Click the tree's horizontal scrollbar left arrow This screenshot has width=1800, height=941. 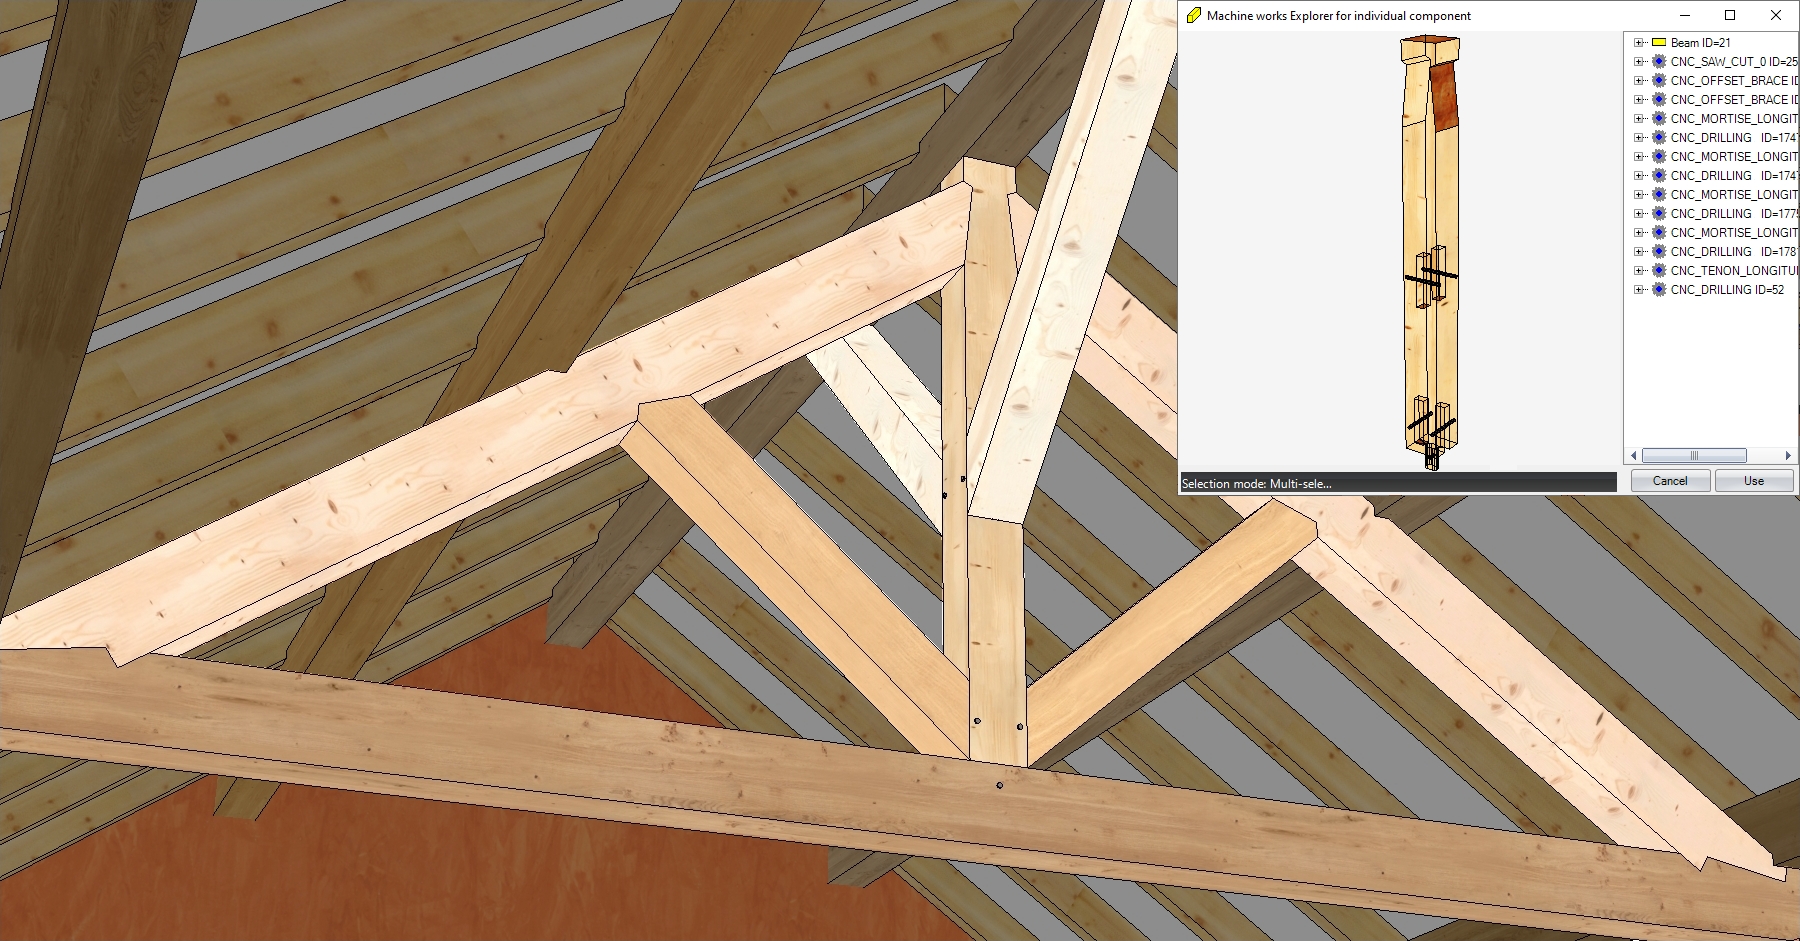1634,456
